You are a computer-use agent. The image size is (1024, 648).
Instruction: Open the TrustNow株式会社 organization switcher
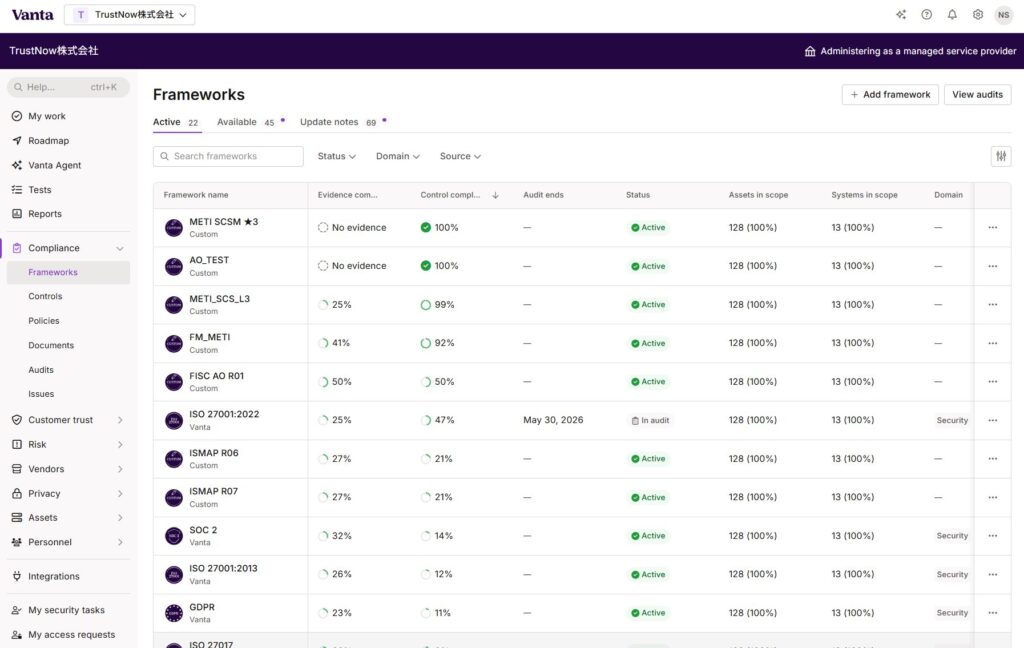pyautogui.click(x=129, y=15)
